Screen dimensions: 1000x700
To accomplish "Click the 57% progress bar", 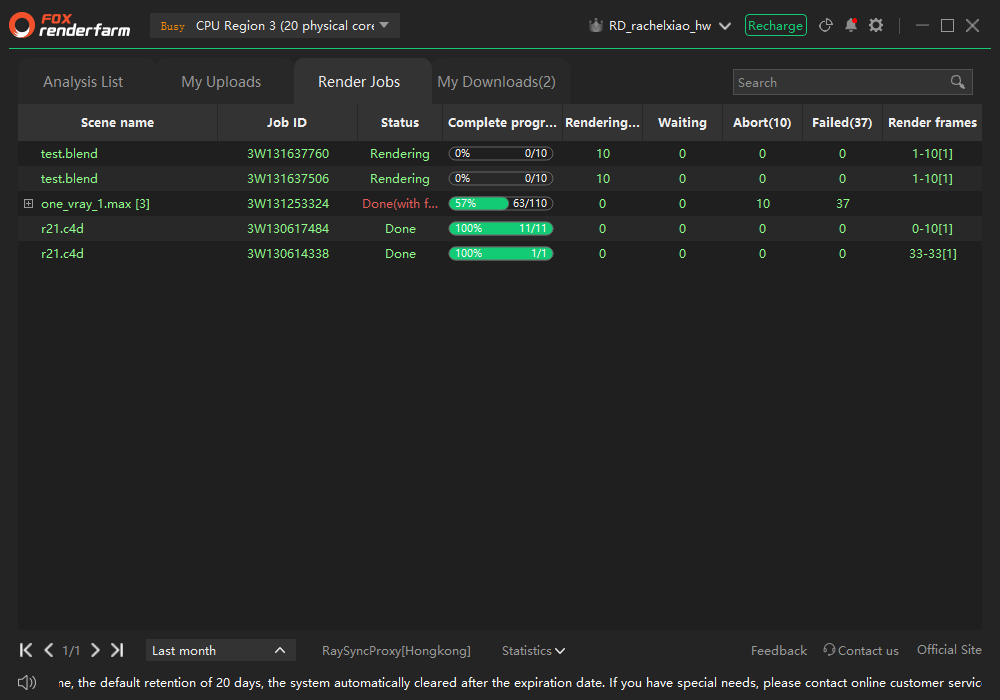I will tap(501, 203).
